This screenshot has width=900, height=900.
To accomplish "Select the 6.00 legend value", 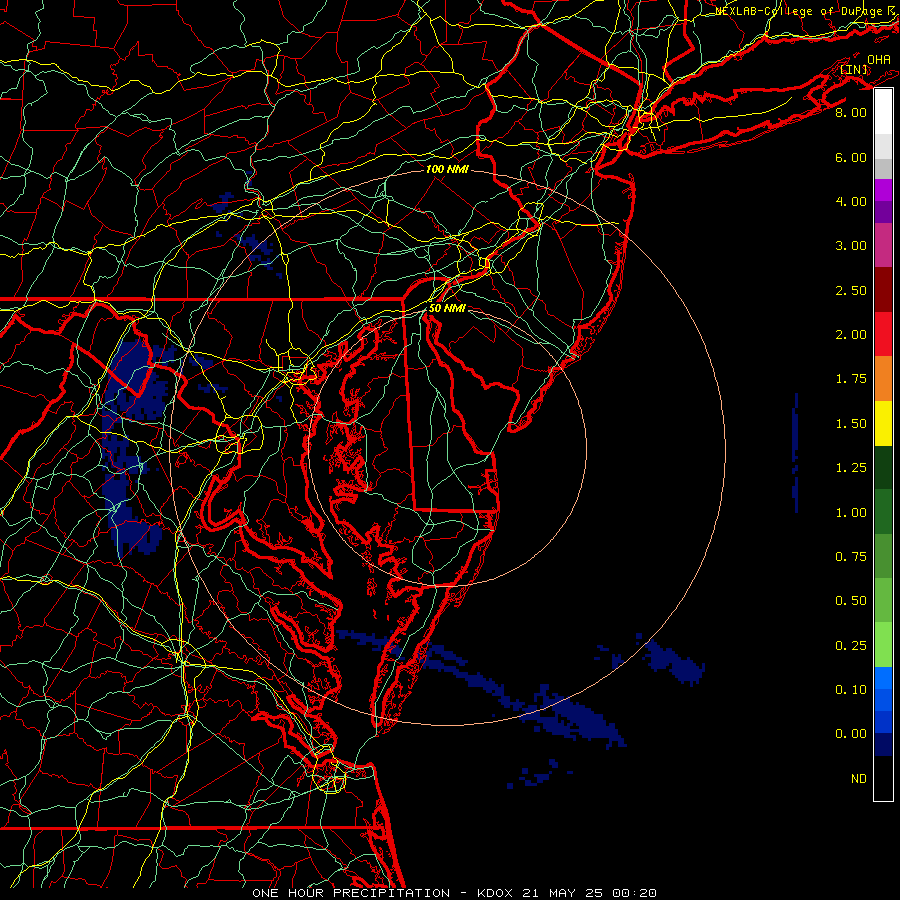I will (x=851, y=157).
